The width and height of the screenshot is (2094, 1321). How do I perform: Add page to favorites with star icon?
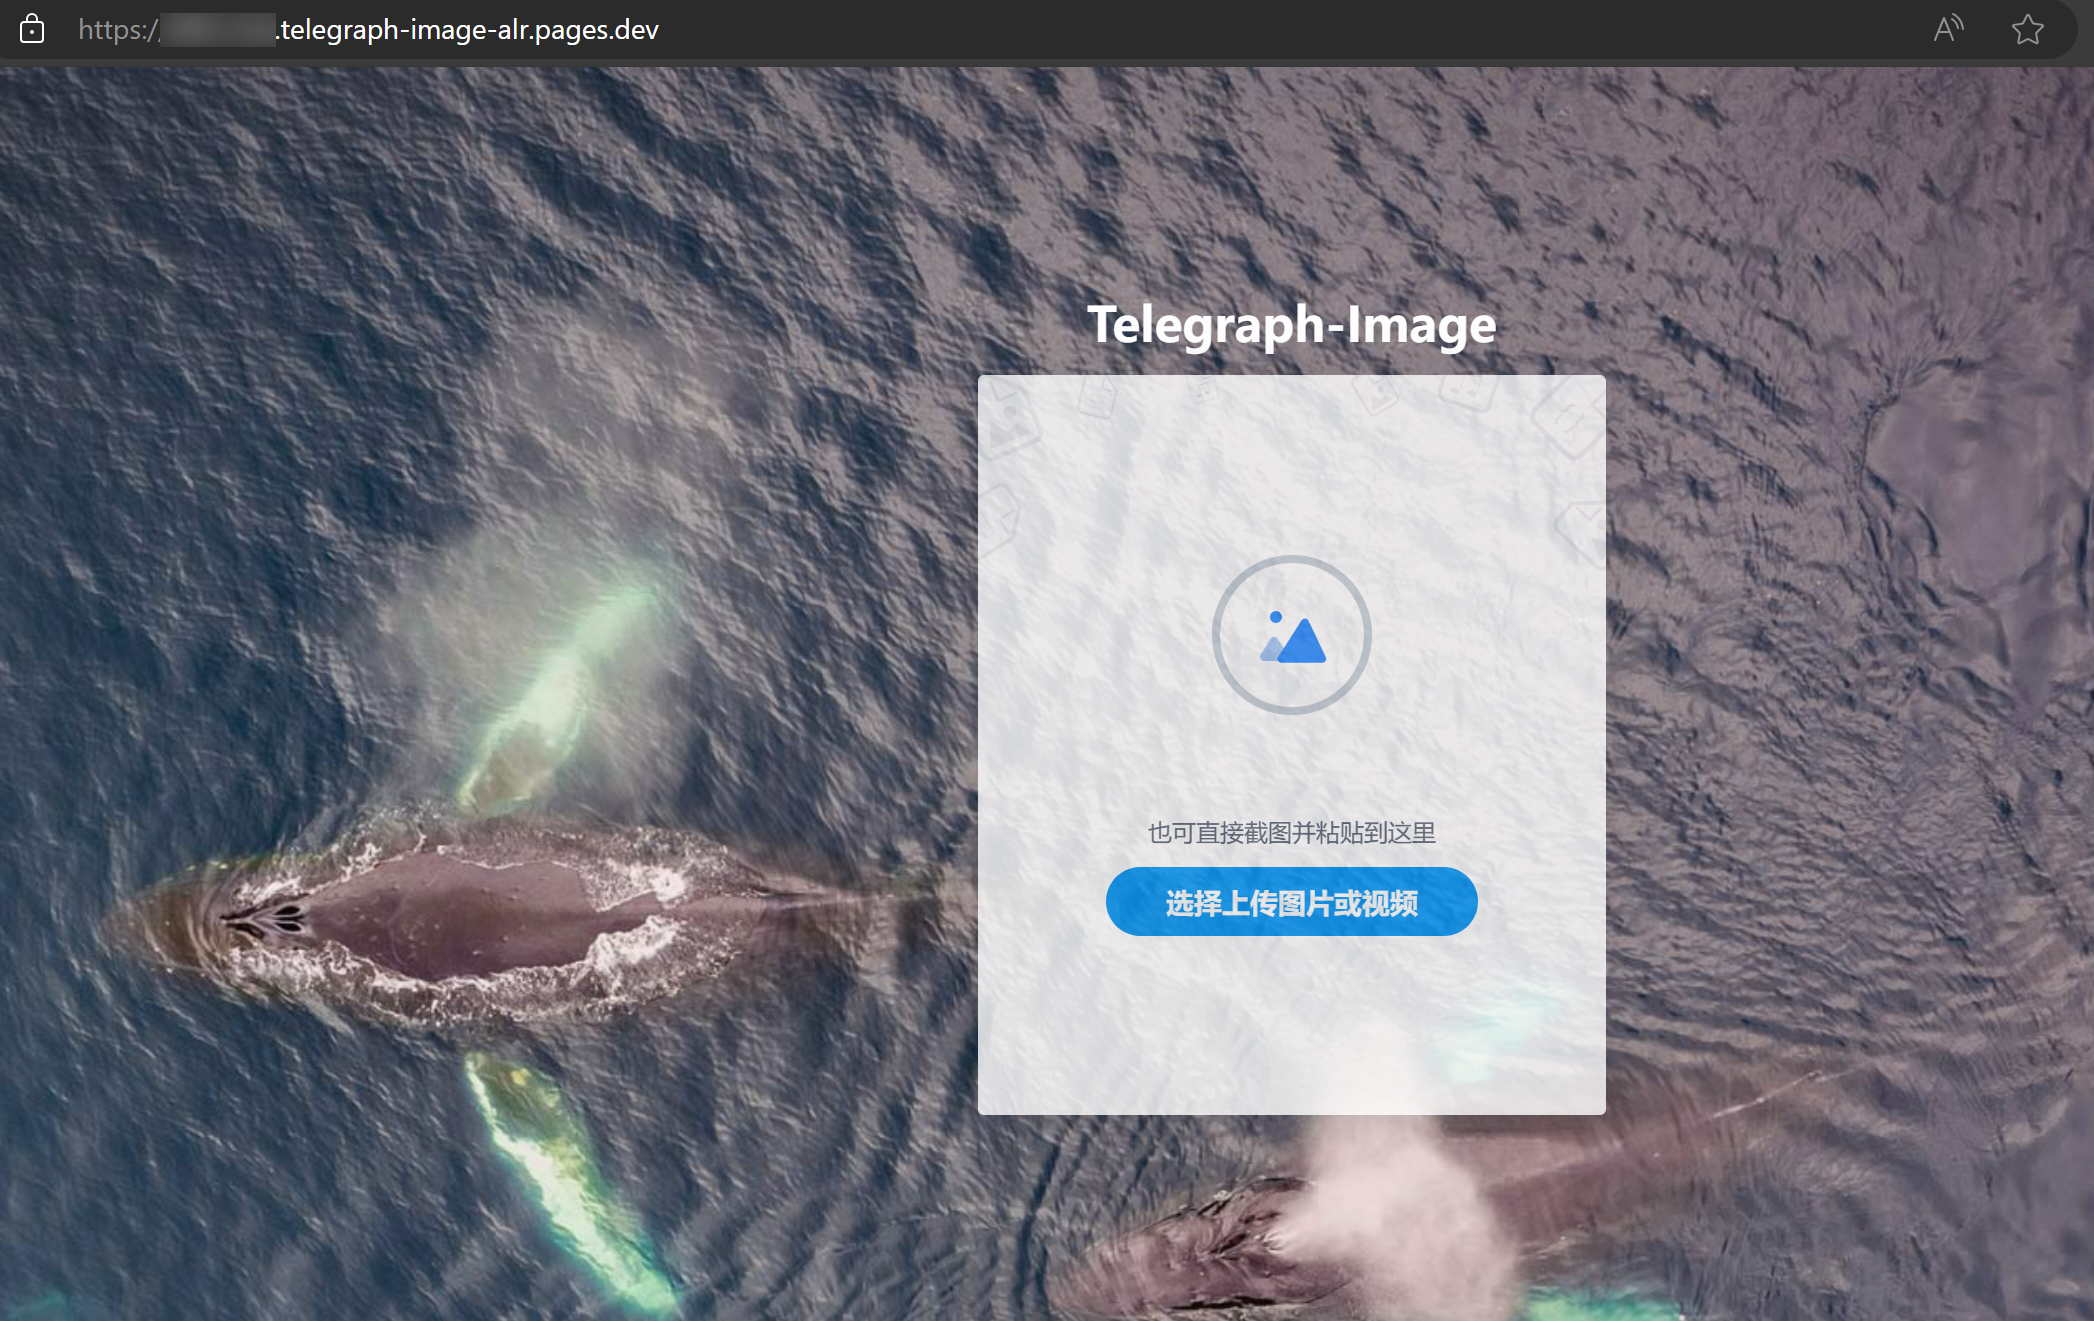coord(2027,29)
